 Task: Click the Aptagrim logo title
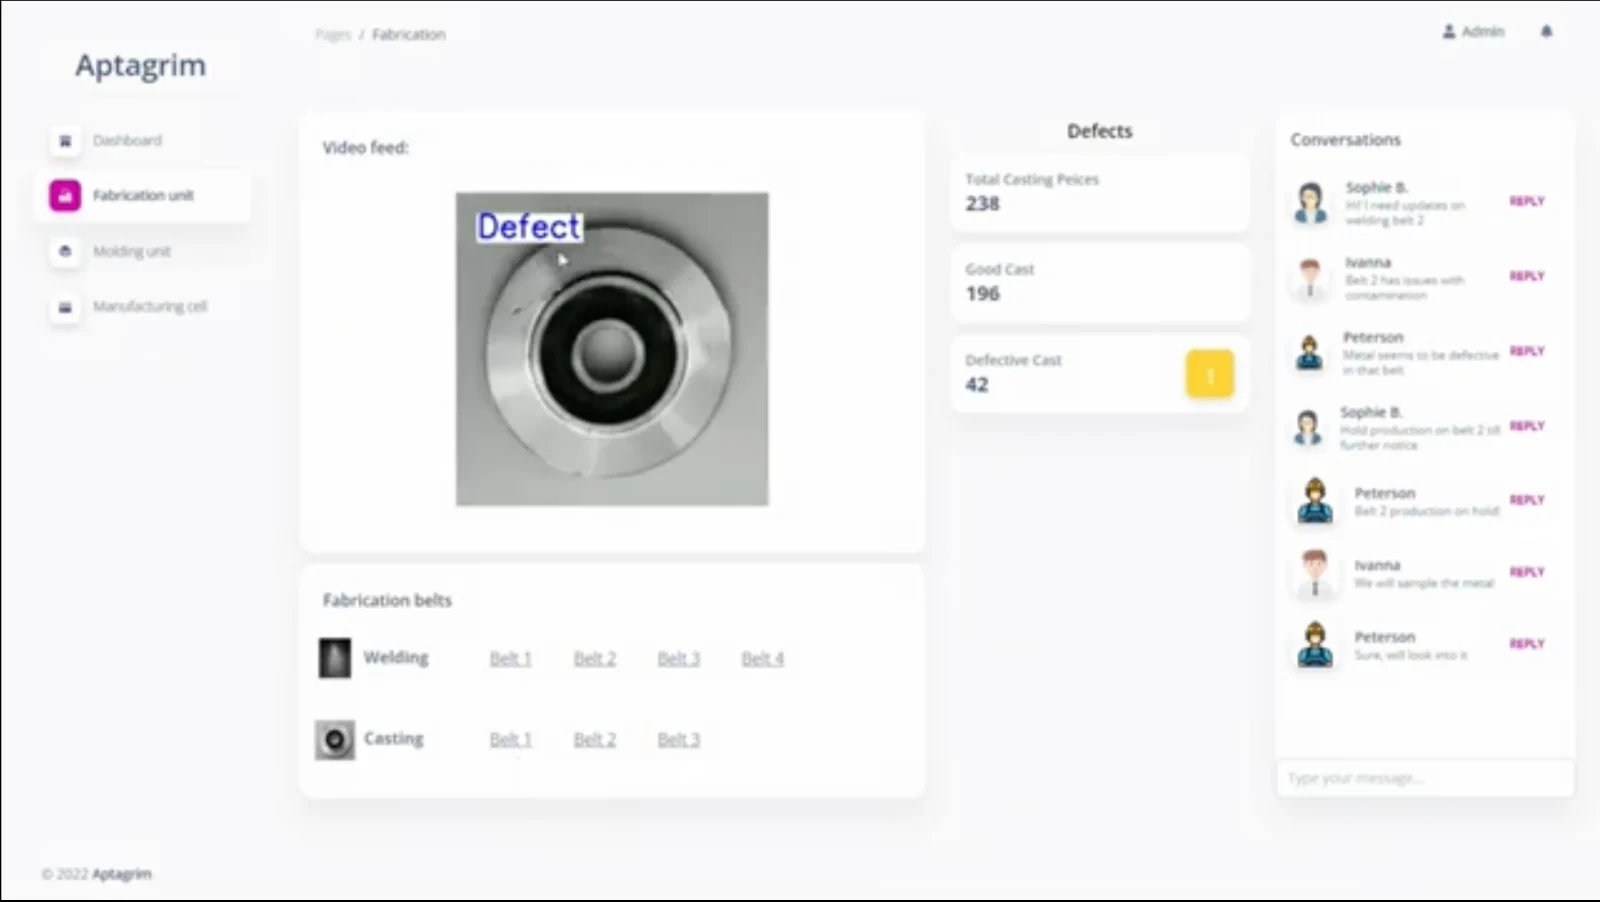tap(141, 66)
